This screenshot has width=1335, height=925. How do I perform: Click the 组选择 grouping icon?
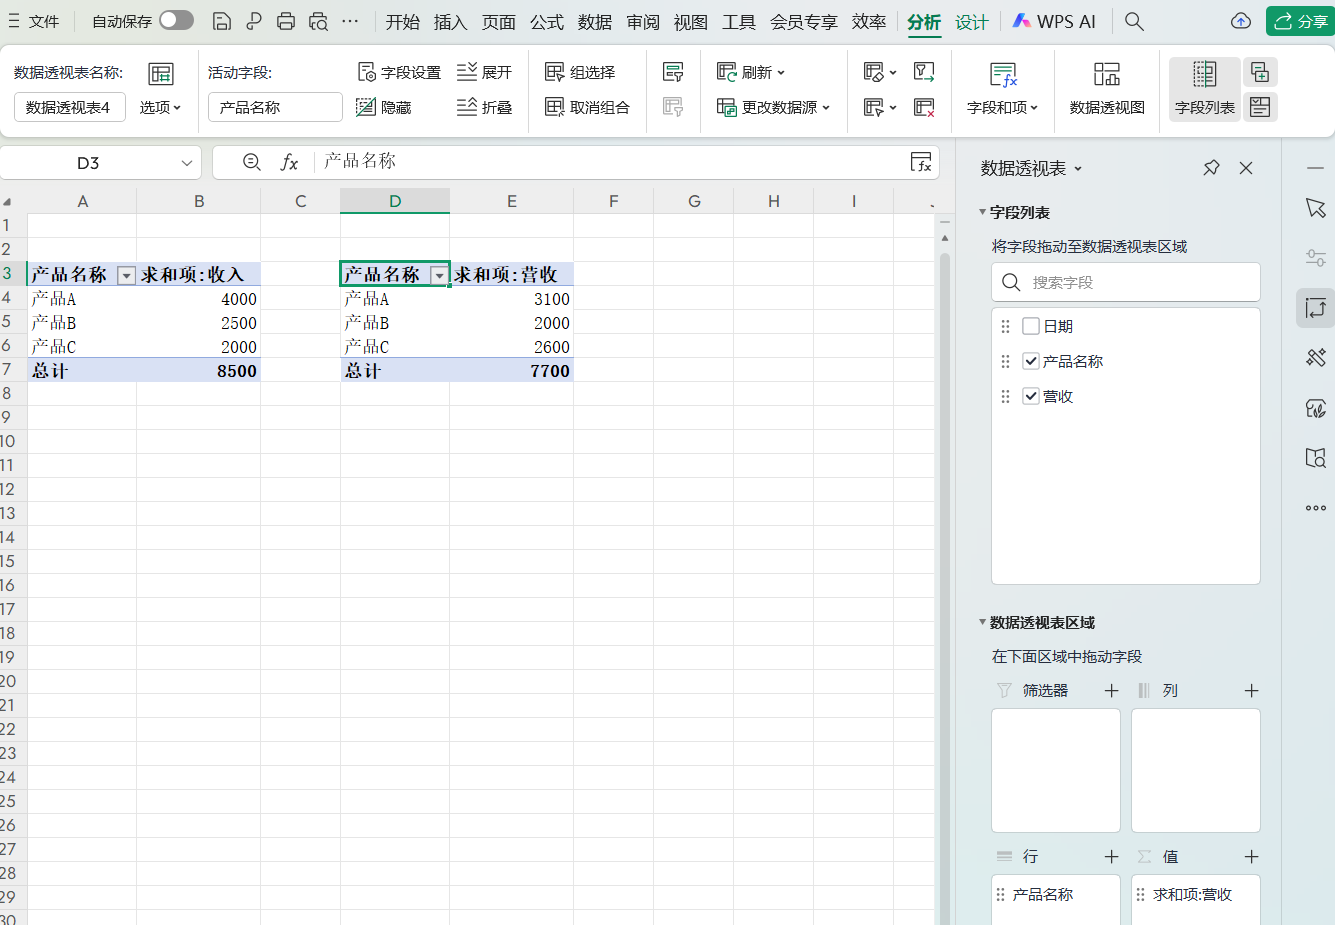[555, 71]
